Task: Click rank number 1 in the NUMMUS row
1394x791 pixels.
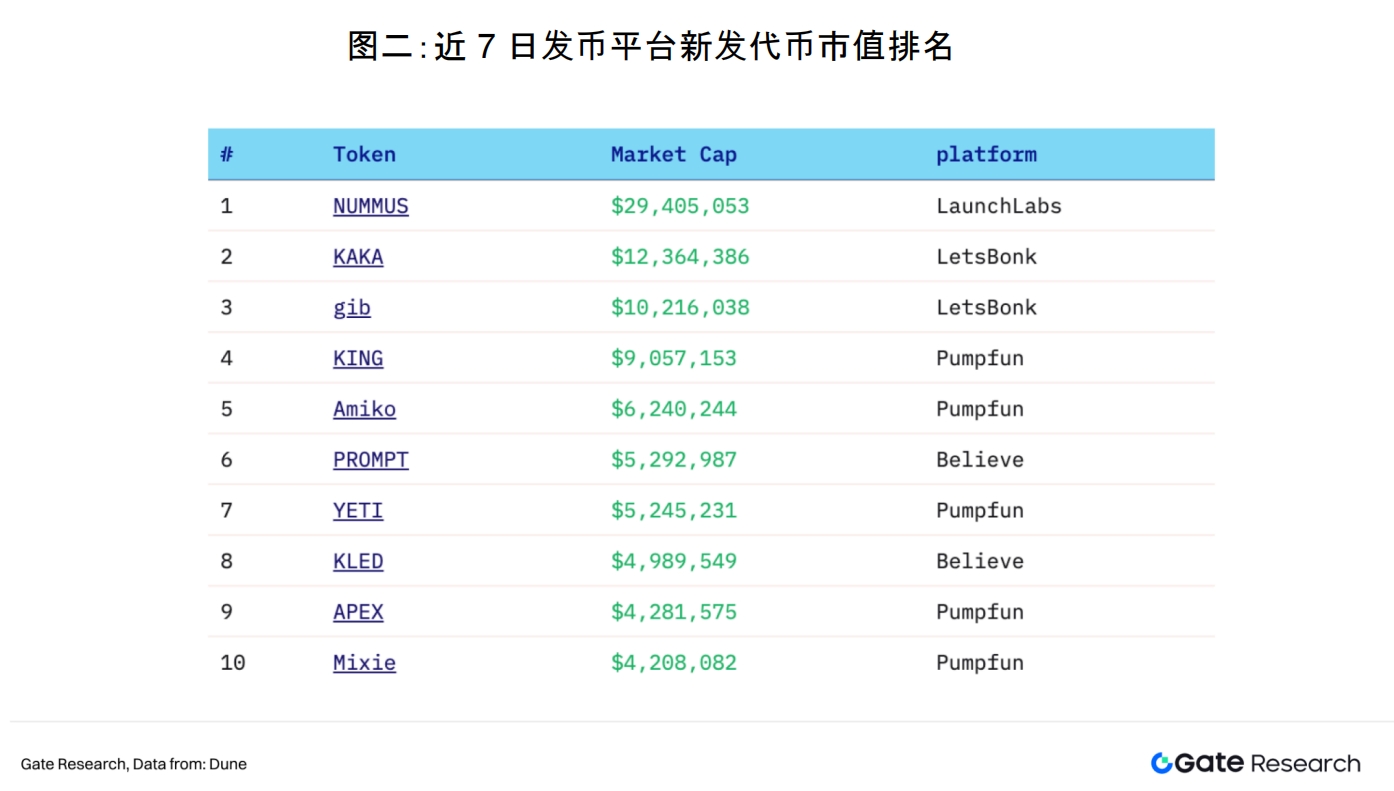Action: coord(226,206)
